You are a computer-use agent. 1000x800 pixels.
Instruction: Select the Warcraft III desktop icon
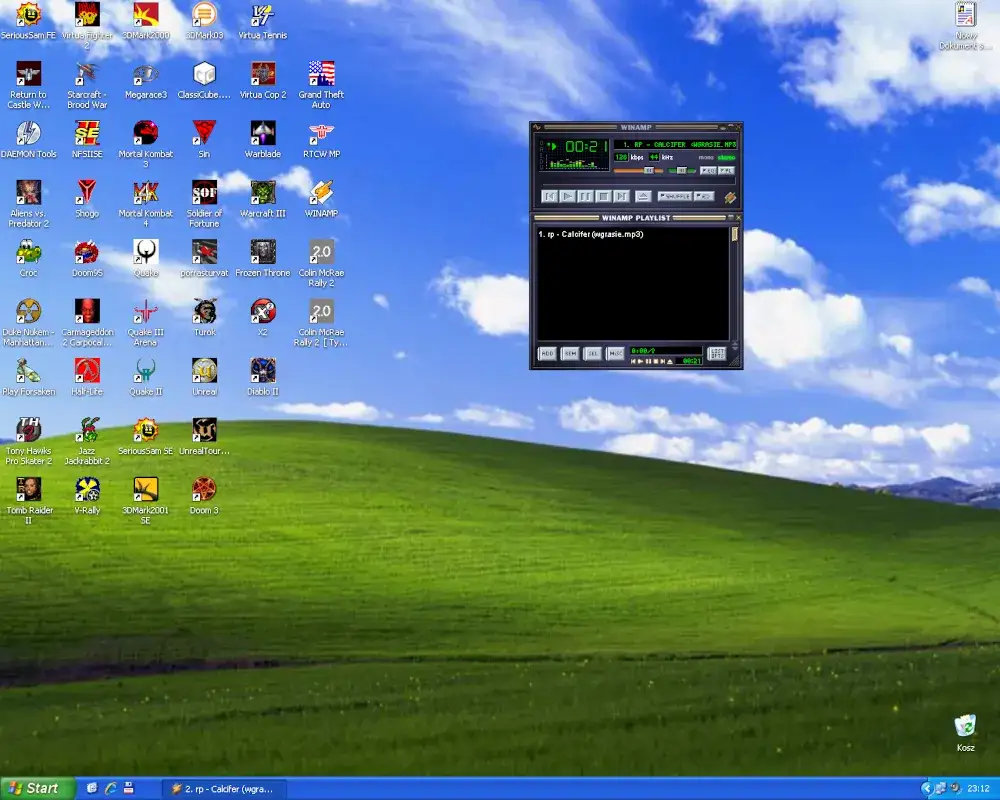pyautogui.click(x=263, y=192)
